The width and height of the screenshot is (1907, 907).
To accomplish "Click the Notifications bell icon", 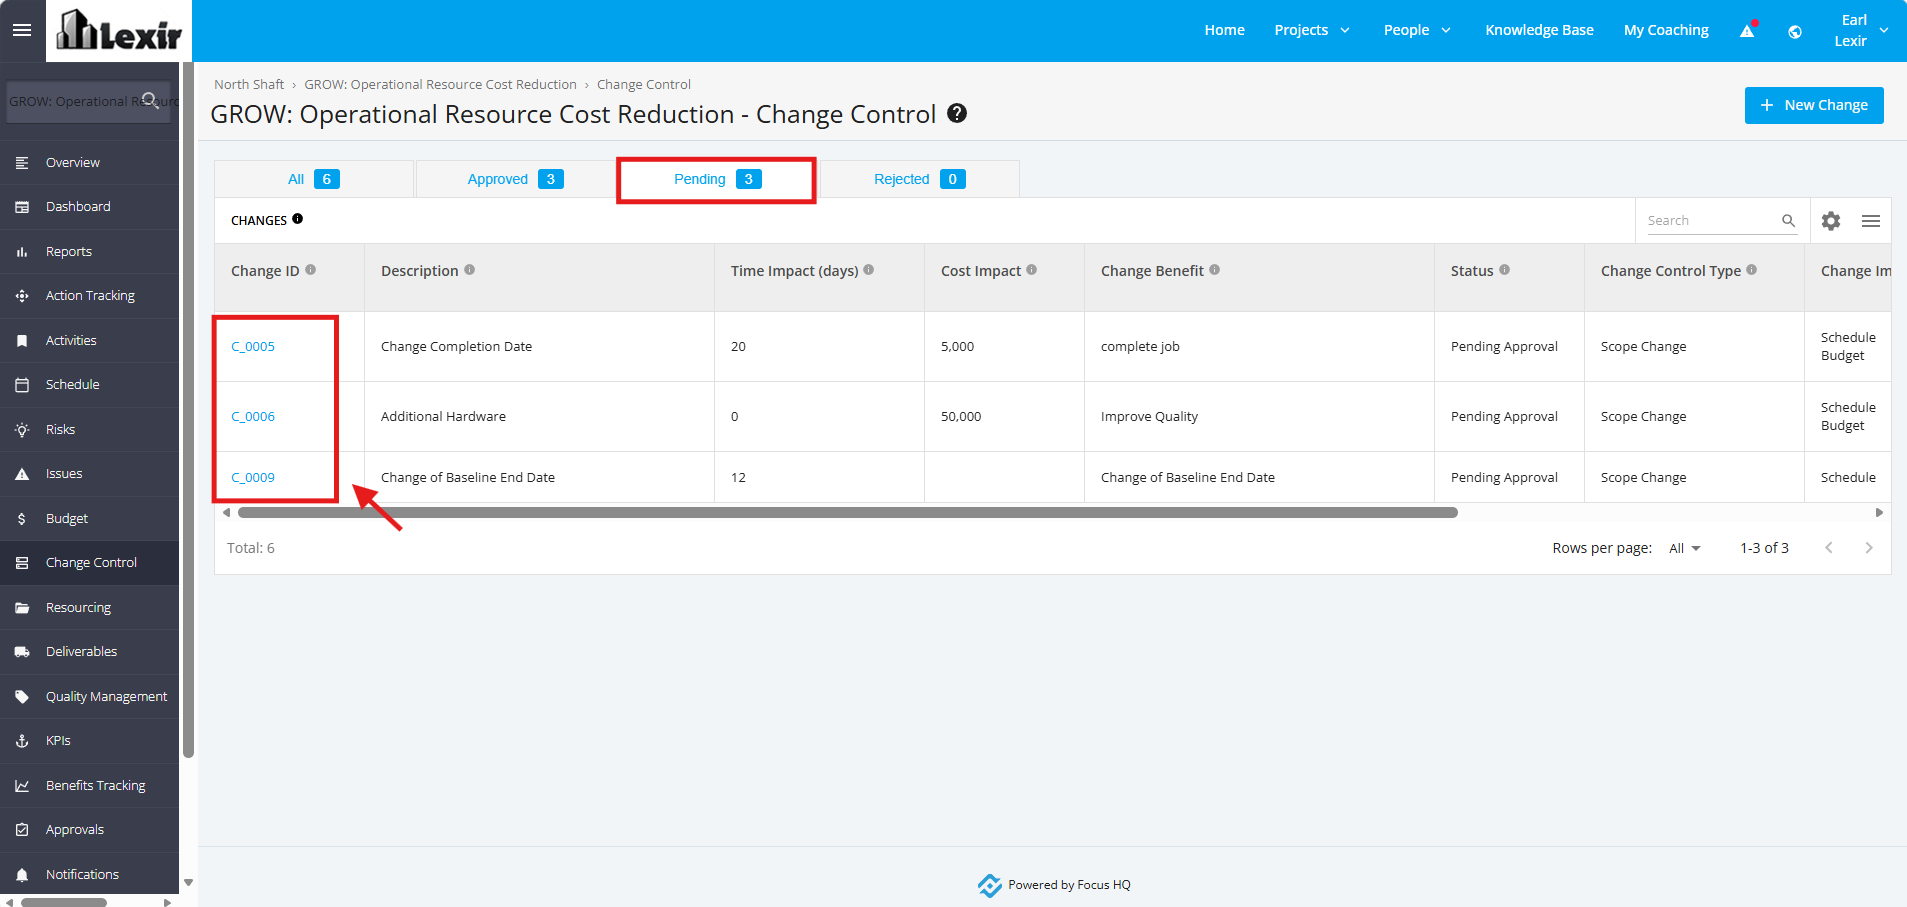I will point(22,875).
